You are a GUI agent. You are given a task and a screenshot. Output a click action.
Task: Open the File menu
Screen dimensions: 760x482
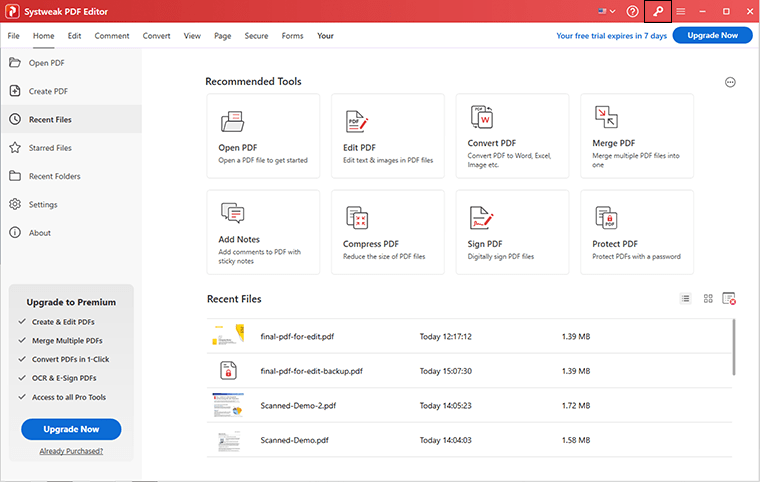14,36
